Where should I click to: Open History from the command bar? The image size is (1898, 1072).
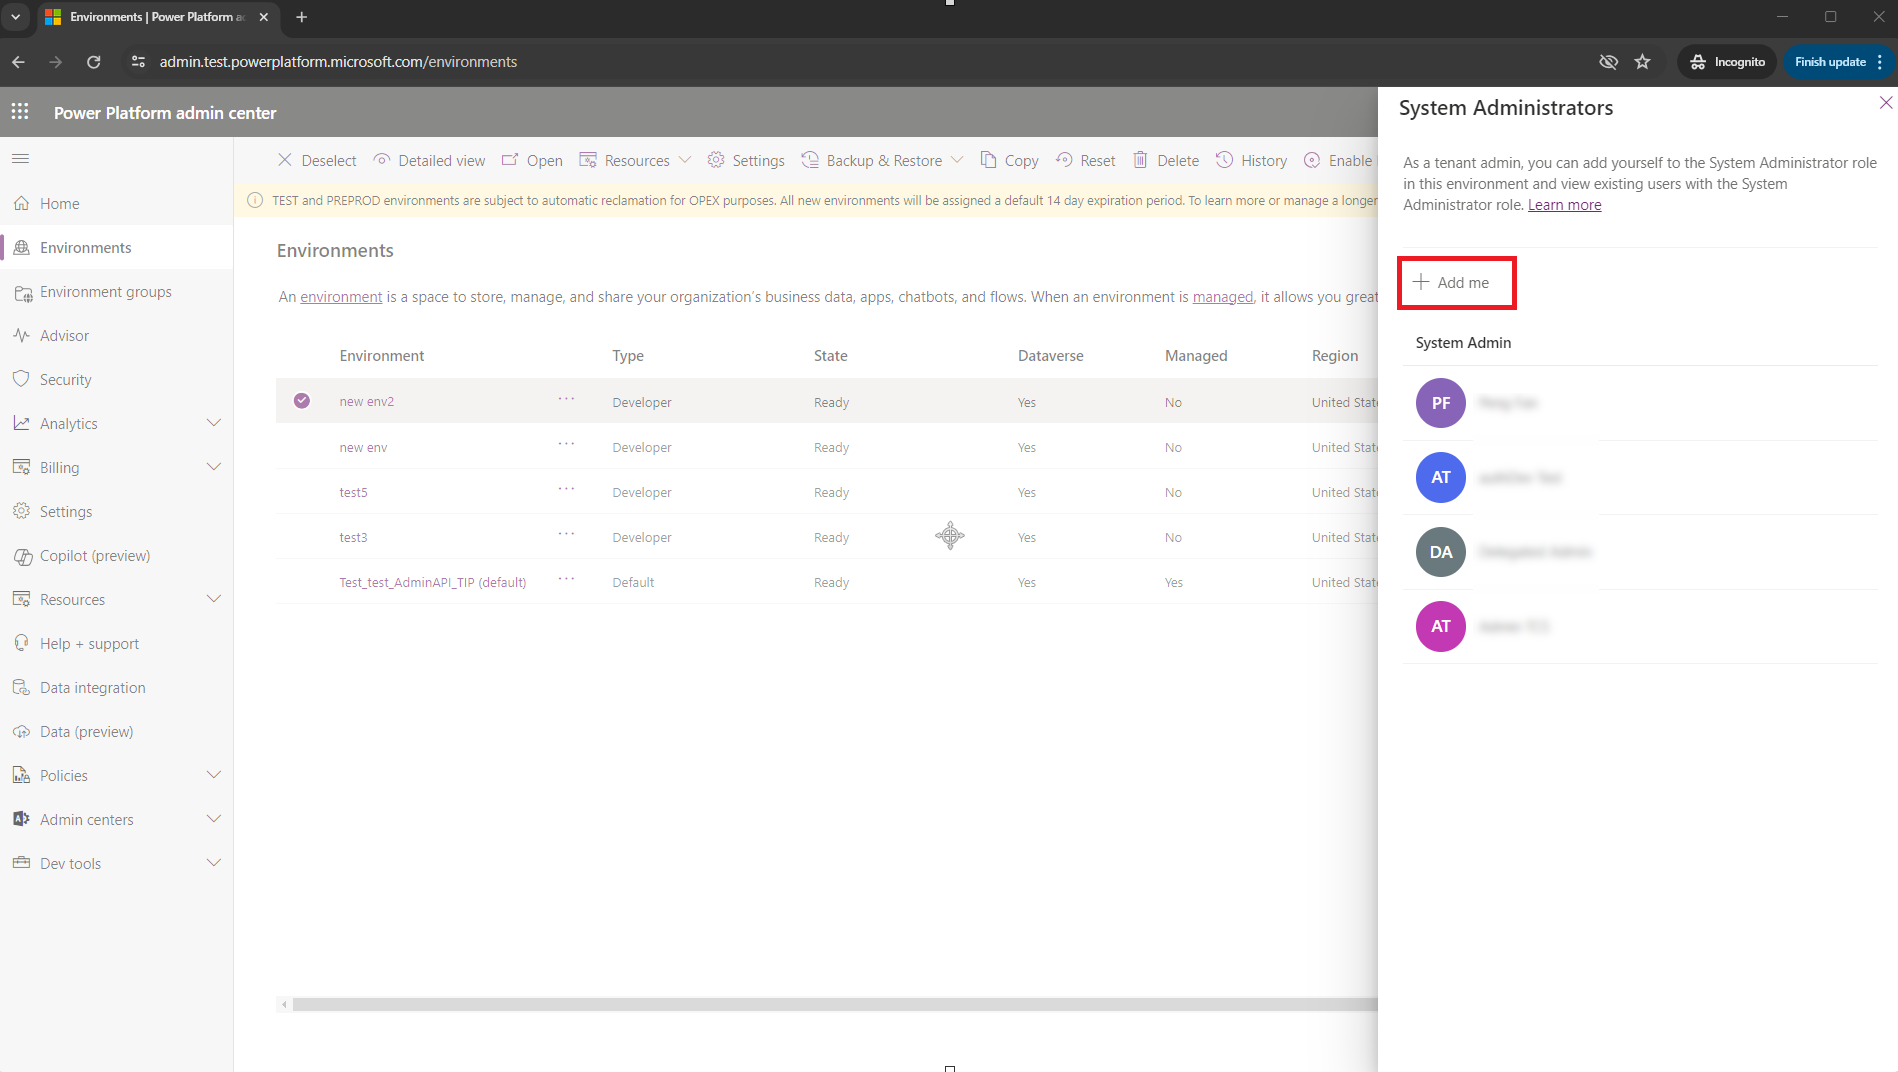[1251, 160]
